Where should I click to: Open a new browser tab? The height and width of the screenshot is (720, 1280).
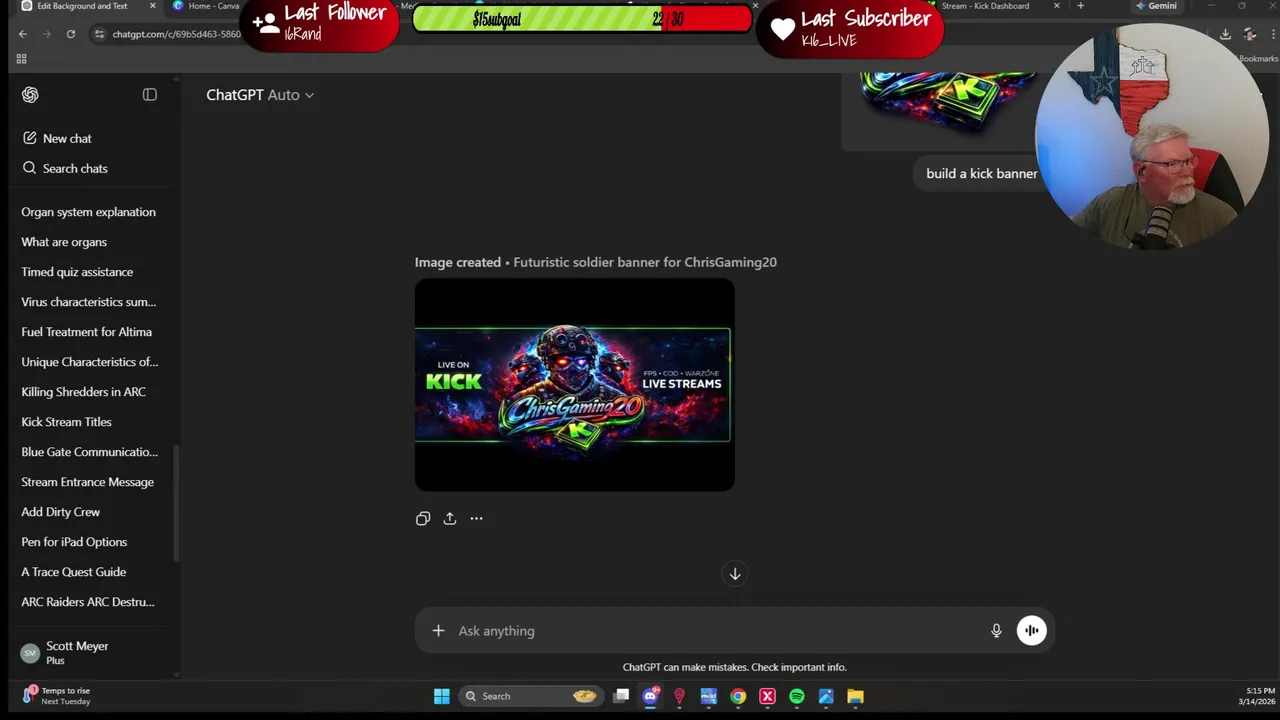click(1080, 6)
